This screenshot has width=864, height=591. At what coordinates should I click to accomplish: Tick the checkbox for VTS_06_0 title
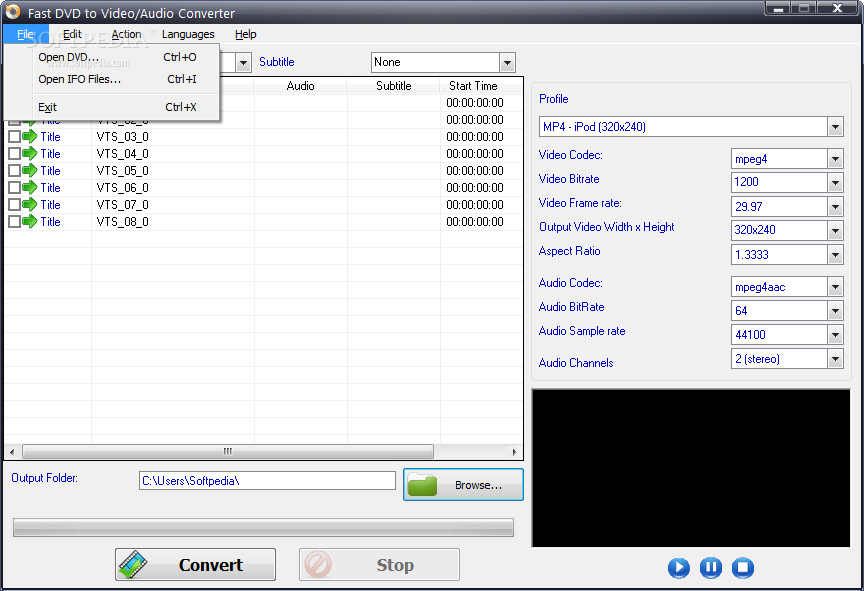point(14,187)
